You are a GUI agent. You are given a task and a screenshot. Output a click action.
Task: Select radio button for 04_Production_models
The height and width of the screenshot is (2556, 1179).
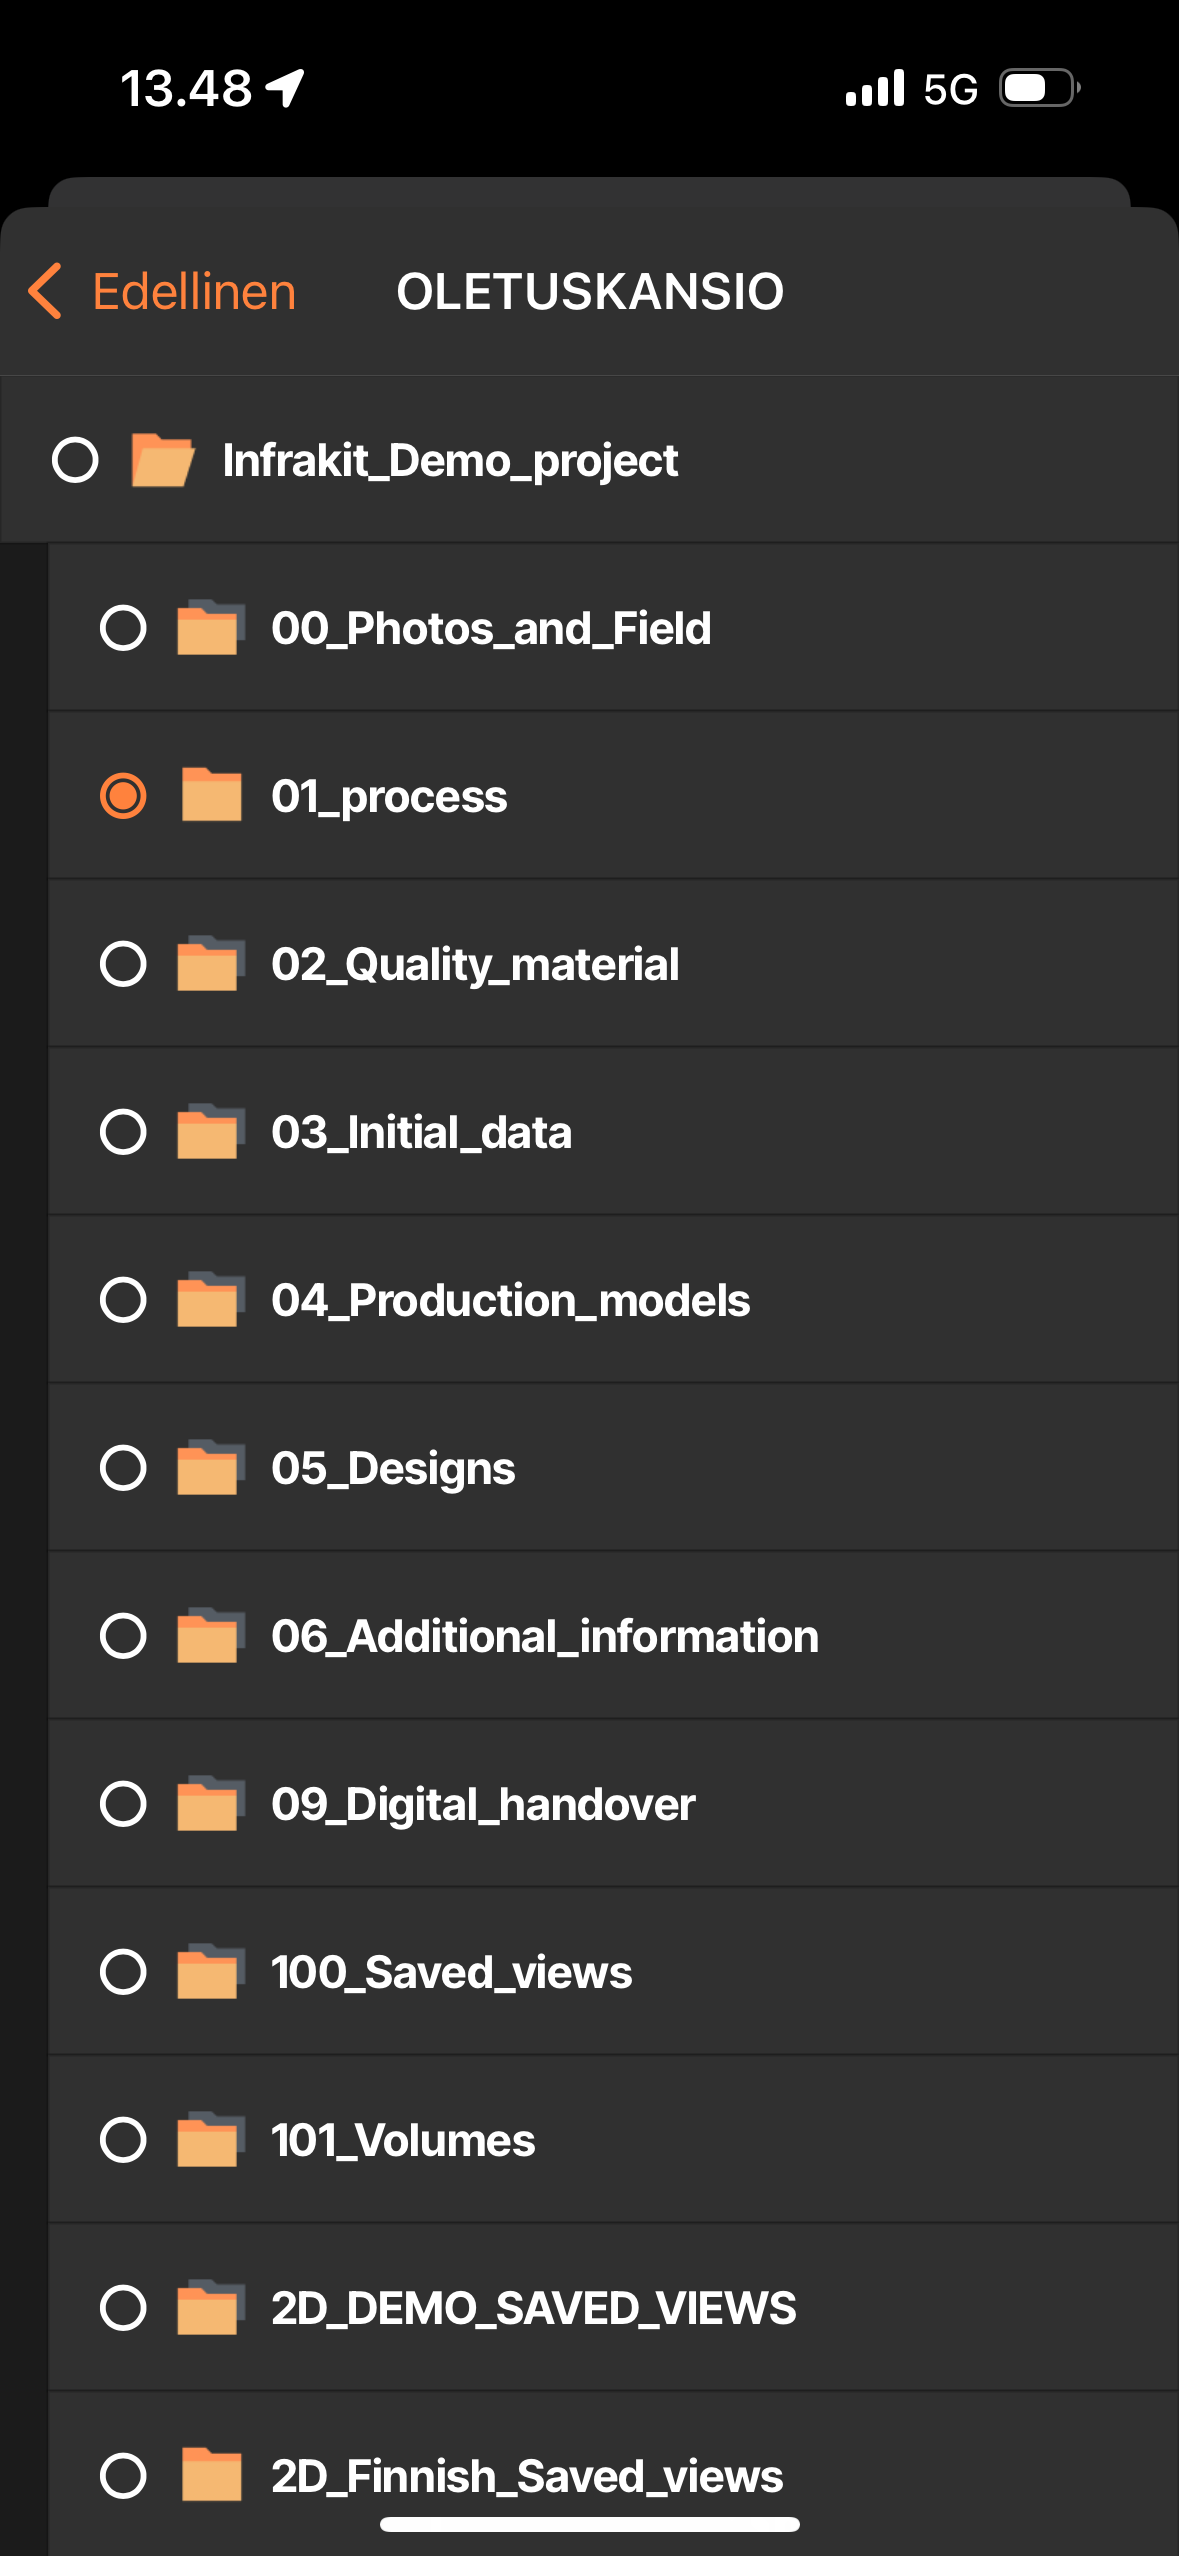(123, 1300)
